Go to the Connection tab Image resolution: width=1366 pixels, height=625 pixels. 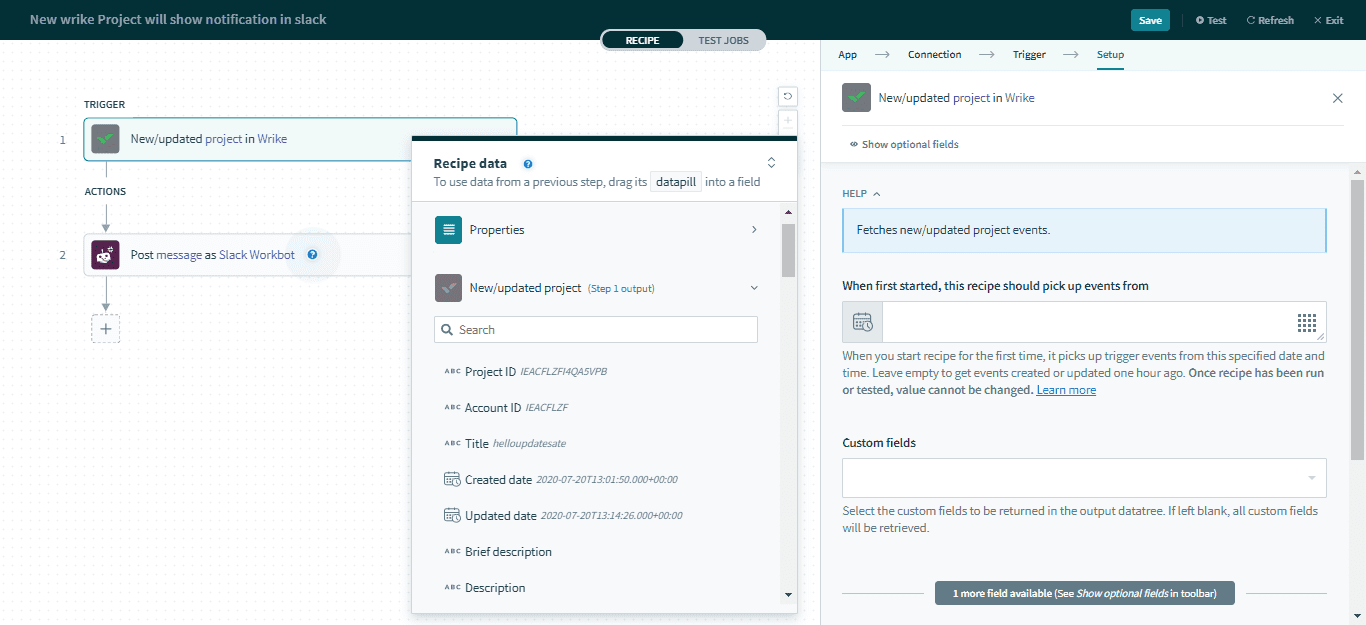coord(934,55)
